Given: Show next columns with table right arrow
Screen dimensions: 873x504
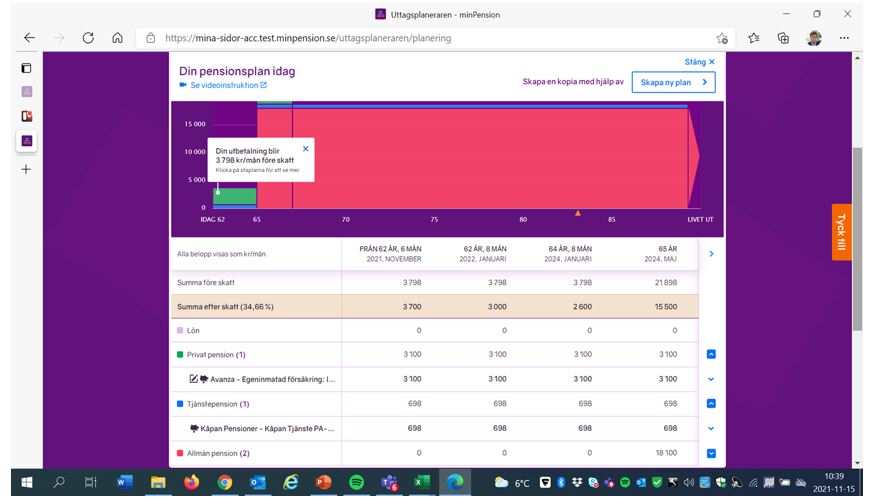Looking at the screenshot, I should pyautogui.click(x=711, y=254).
